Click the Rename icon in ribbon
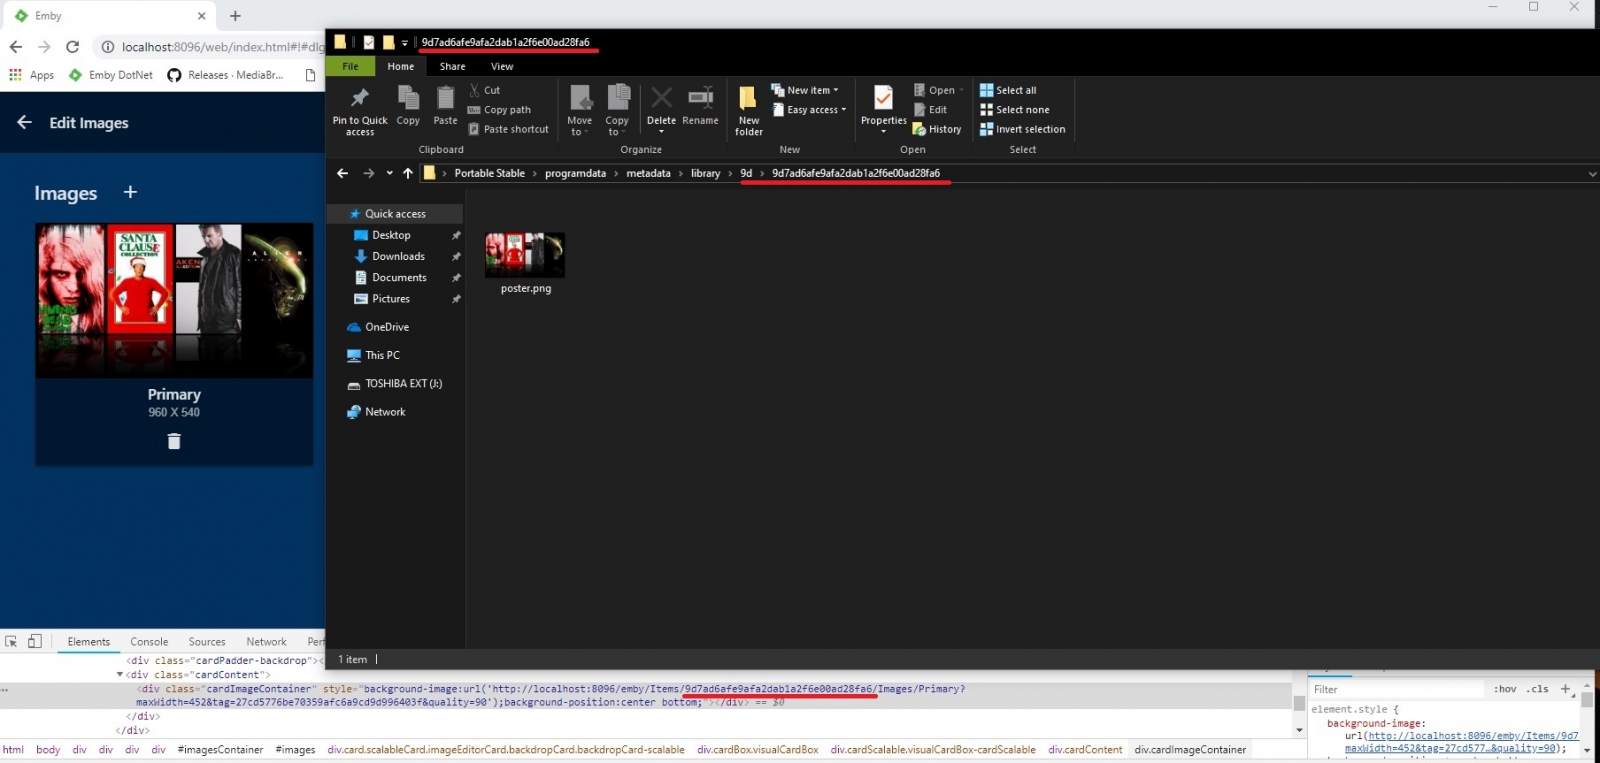Viewport: 1600px width, 763px height. [700, 98]
